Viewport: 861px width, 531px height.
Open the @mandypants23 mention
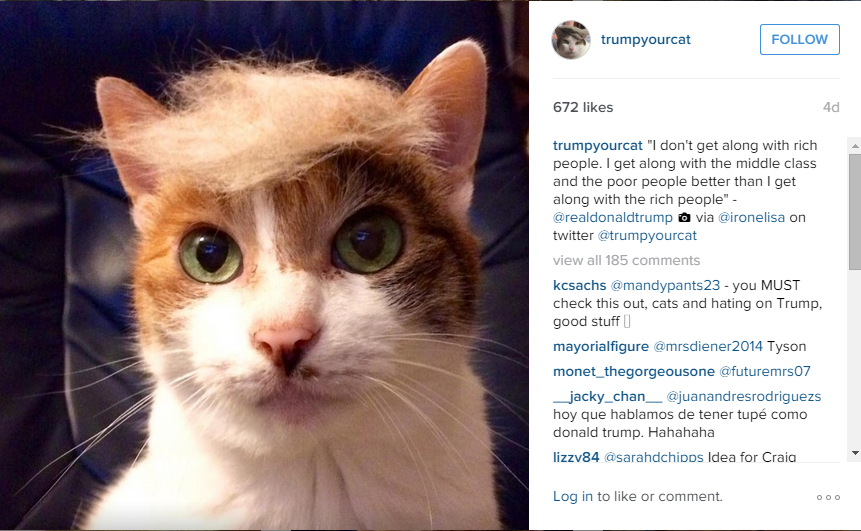click(665, 286)
